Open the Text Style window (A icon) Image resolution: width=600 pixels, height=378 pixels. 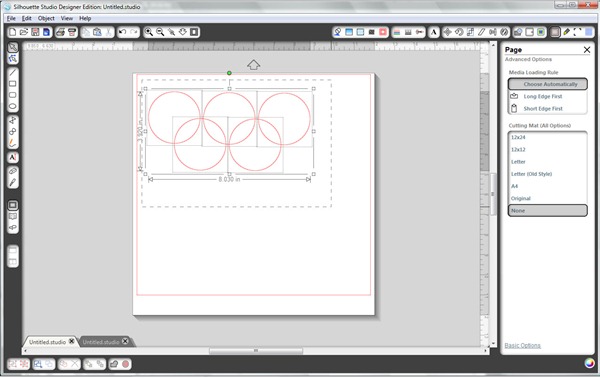pyautogui.click(x=434, y=32)
